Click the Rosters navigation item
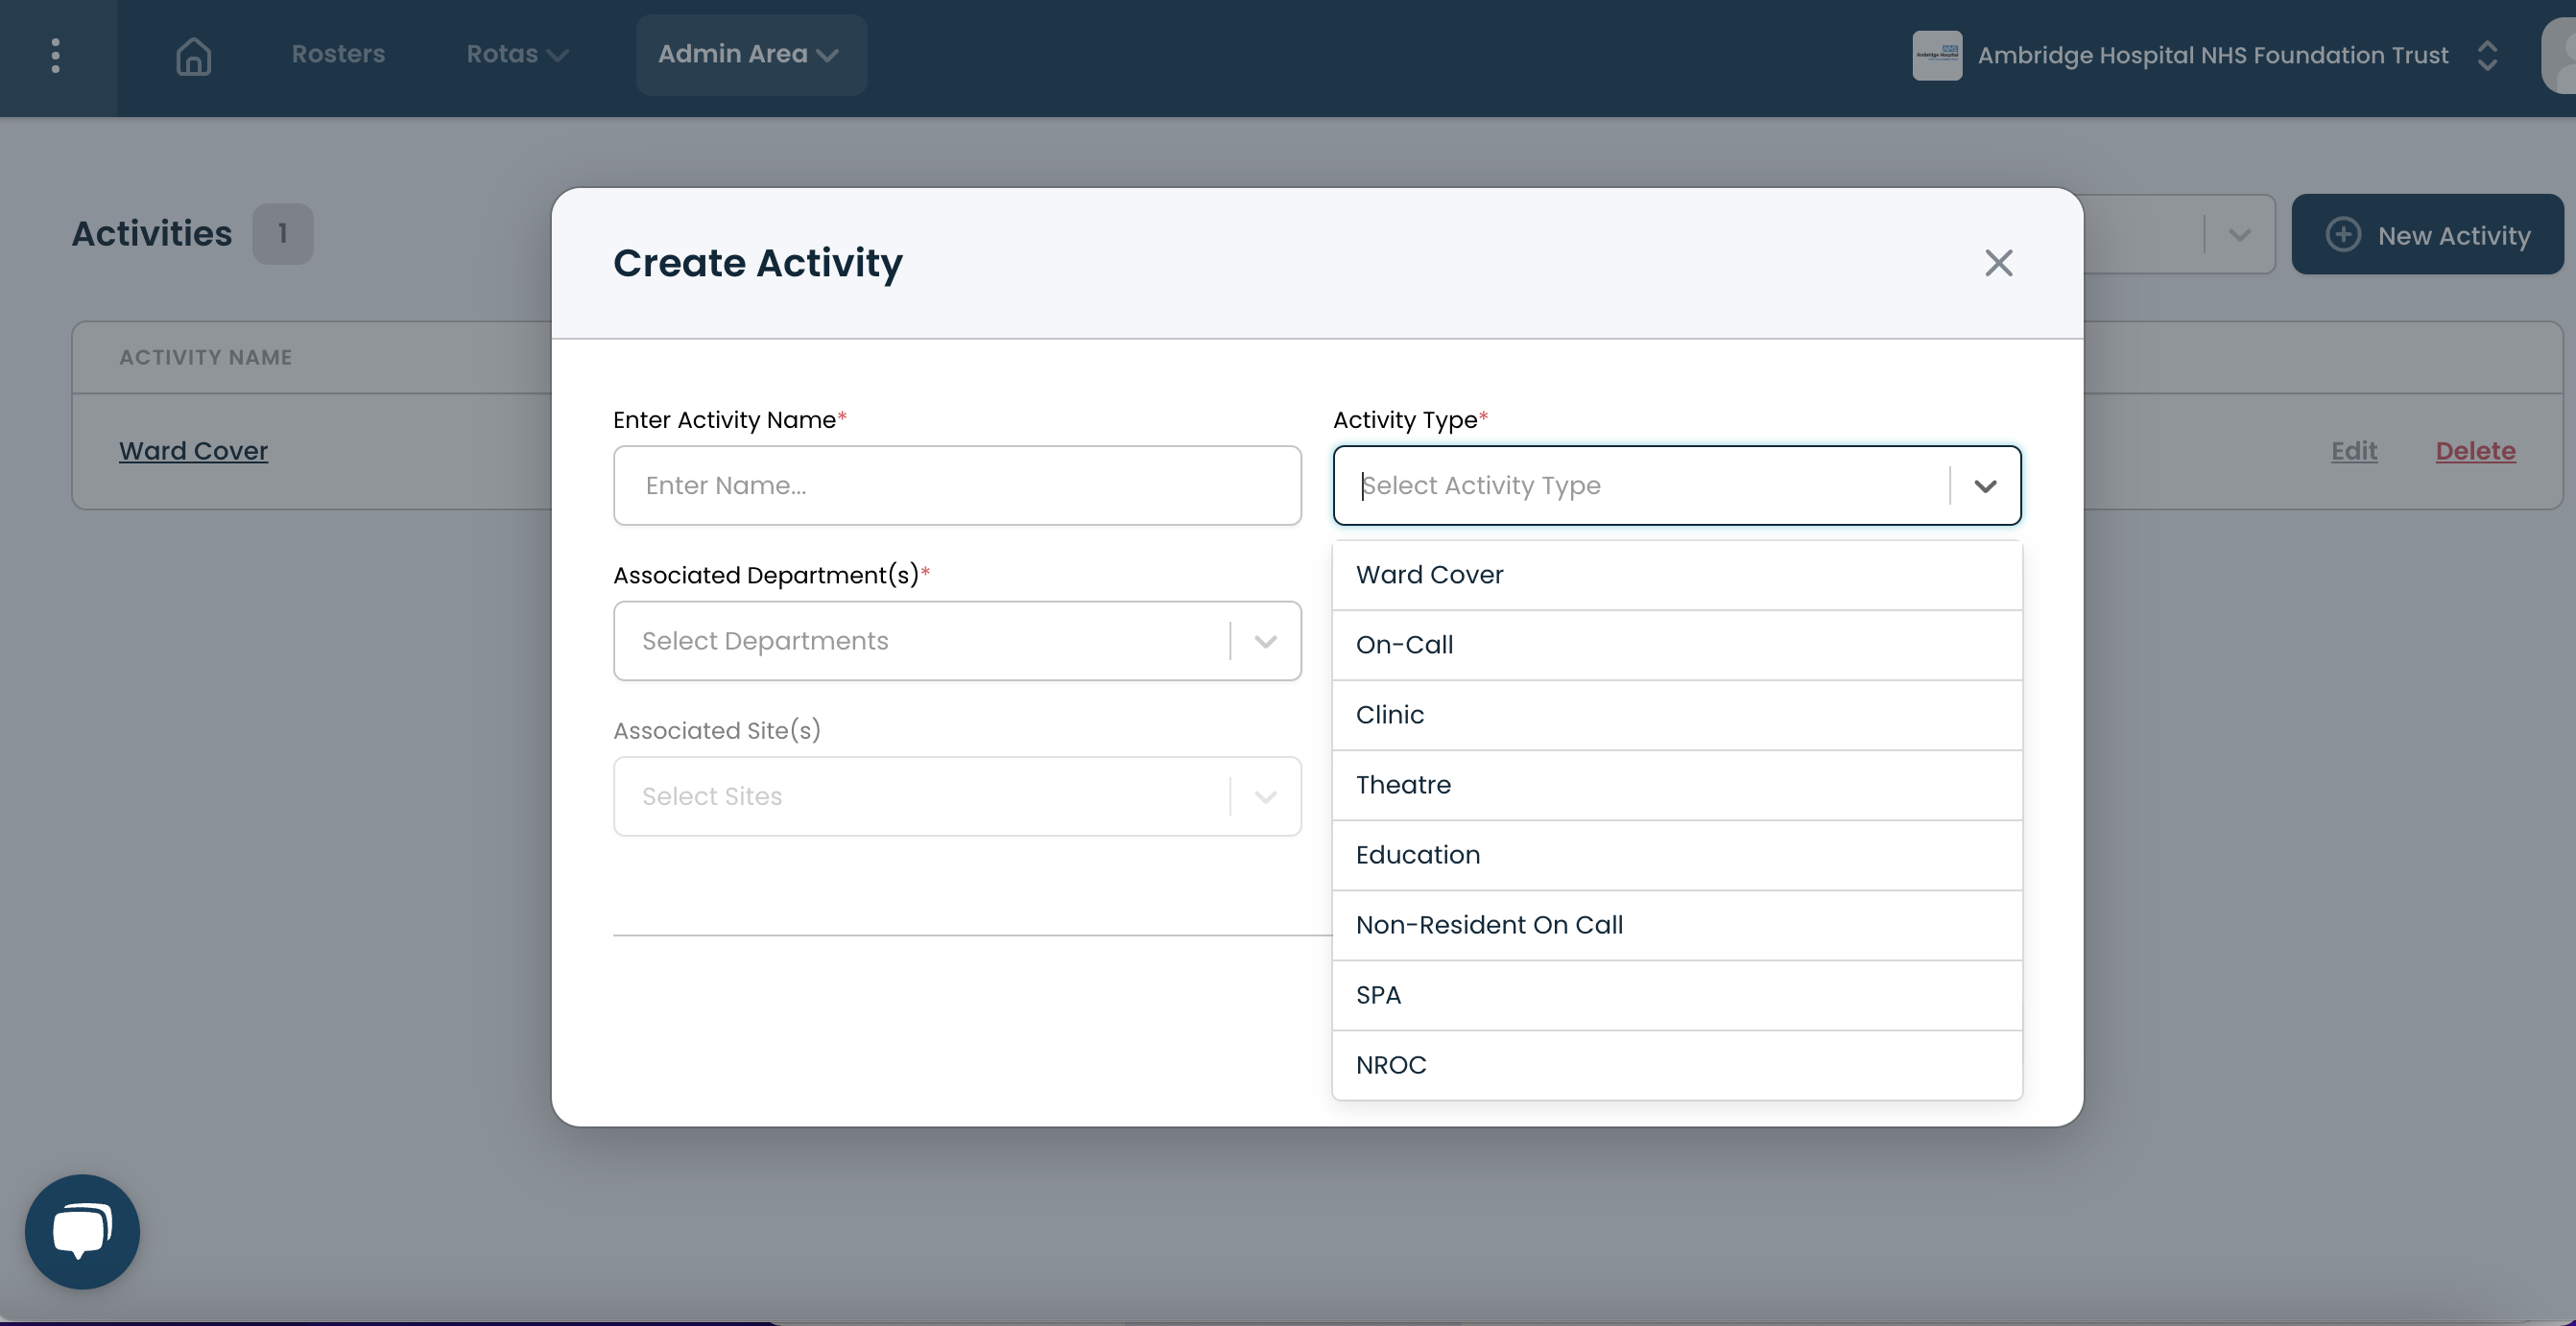The image size is (2576, 1326). [339, 55]
